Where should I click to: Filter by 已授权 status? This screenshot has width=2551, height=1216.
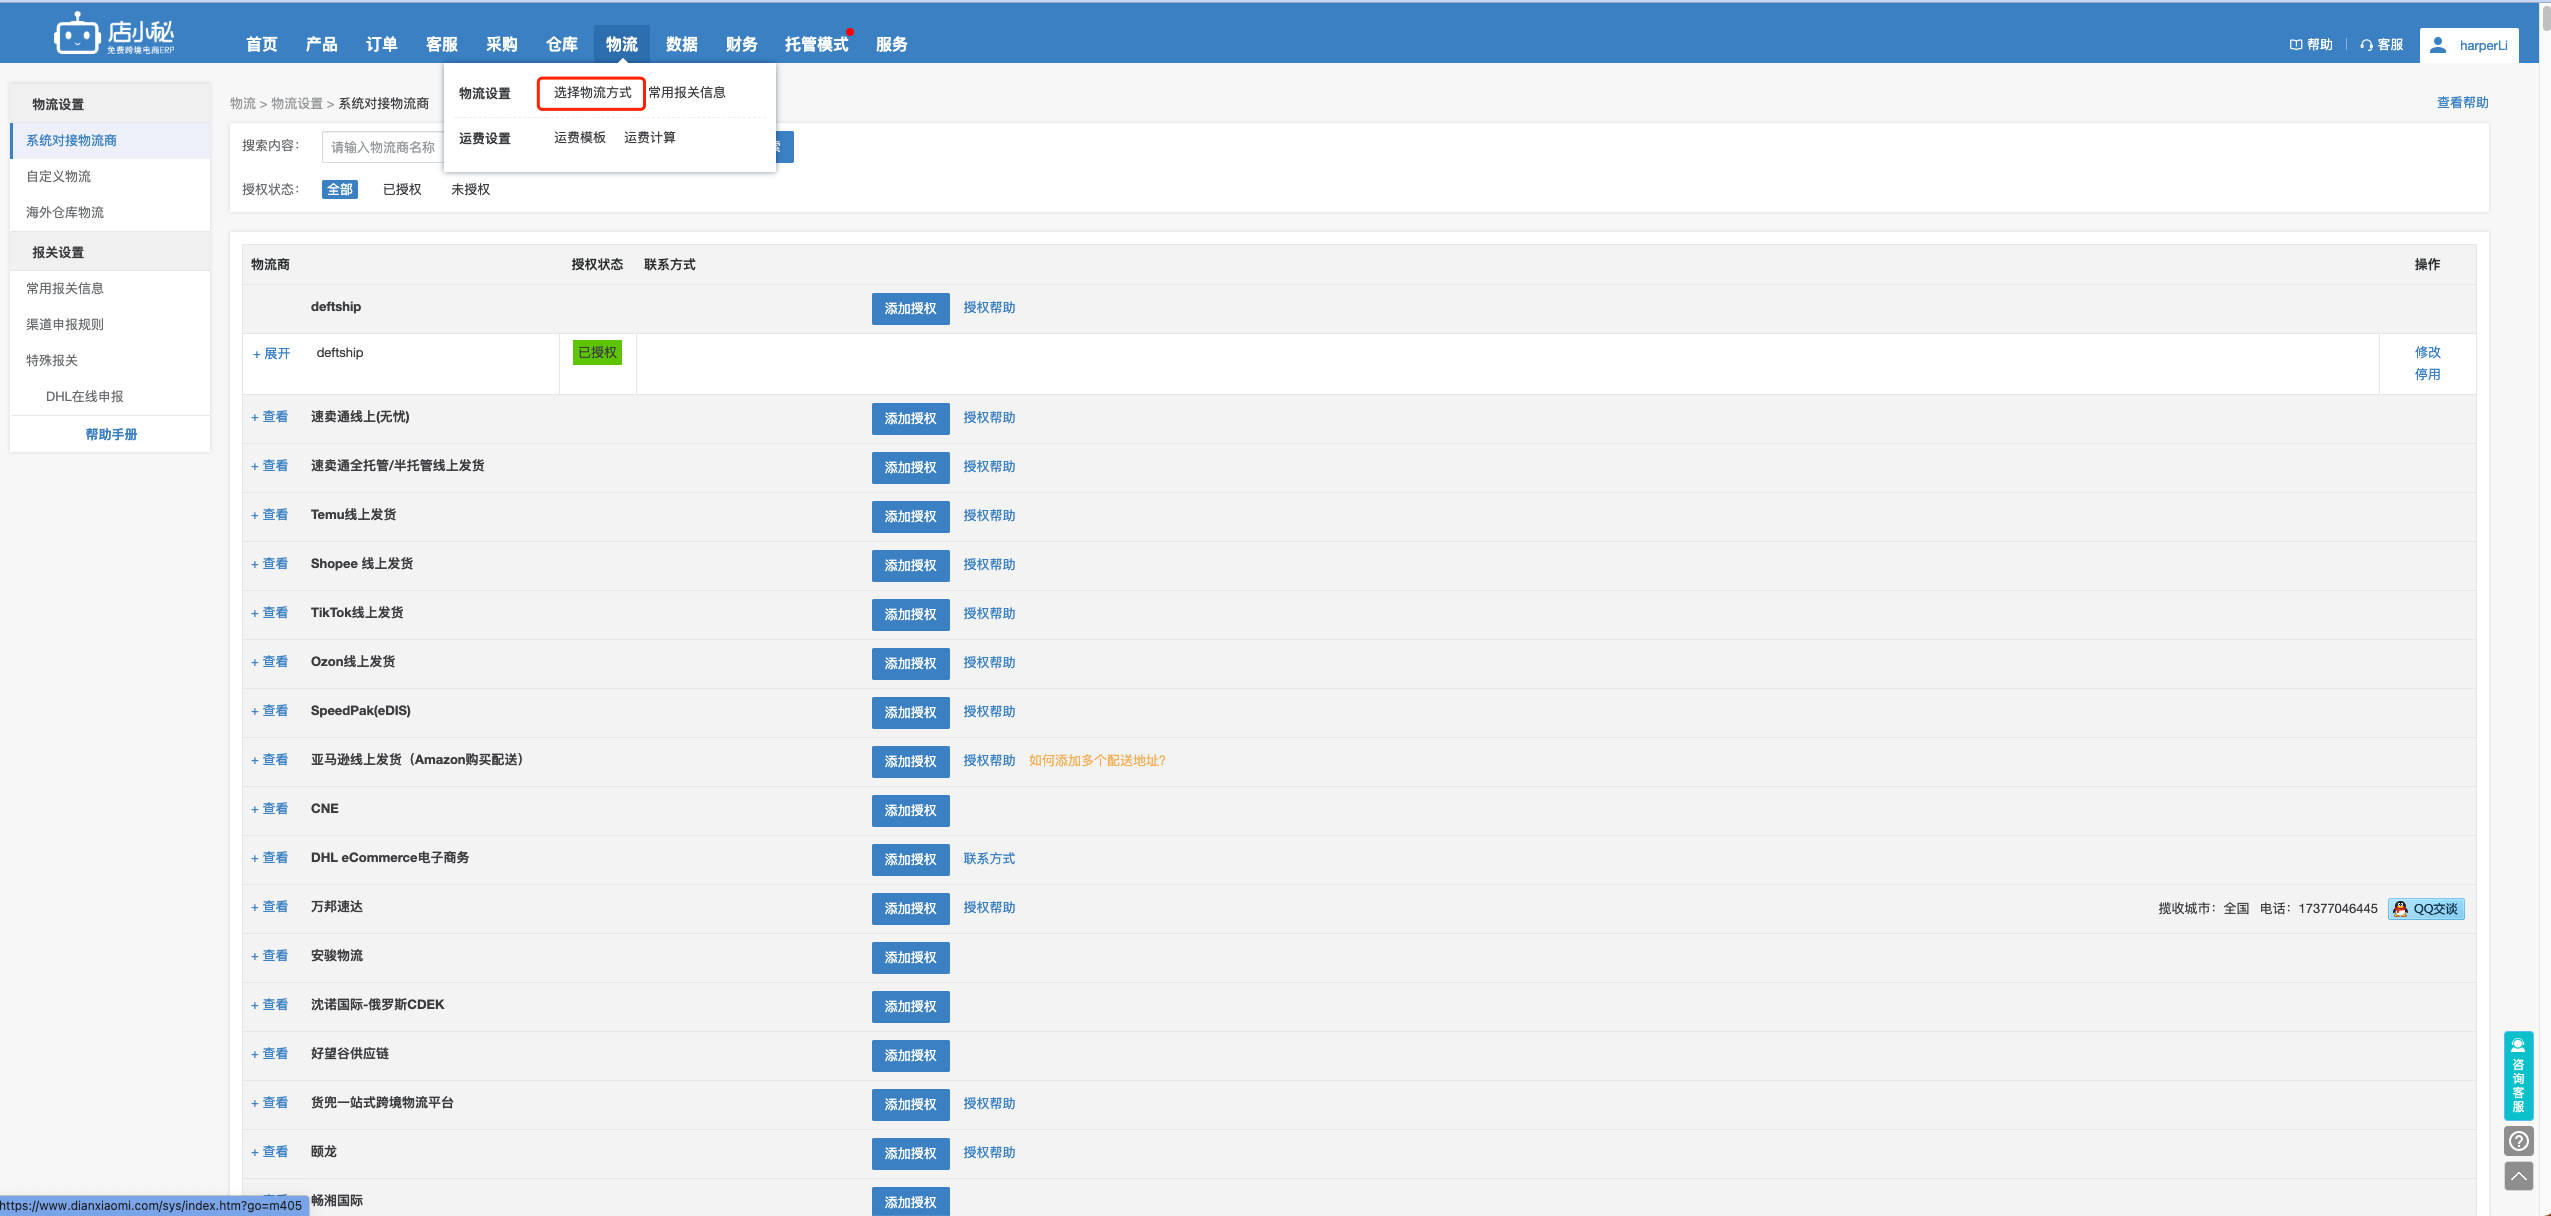click(x=402, y=189)
